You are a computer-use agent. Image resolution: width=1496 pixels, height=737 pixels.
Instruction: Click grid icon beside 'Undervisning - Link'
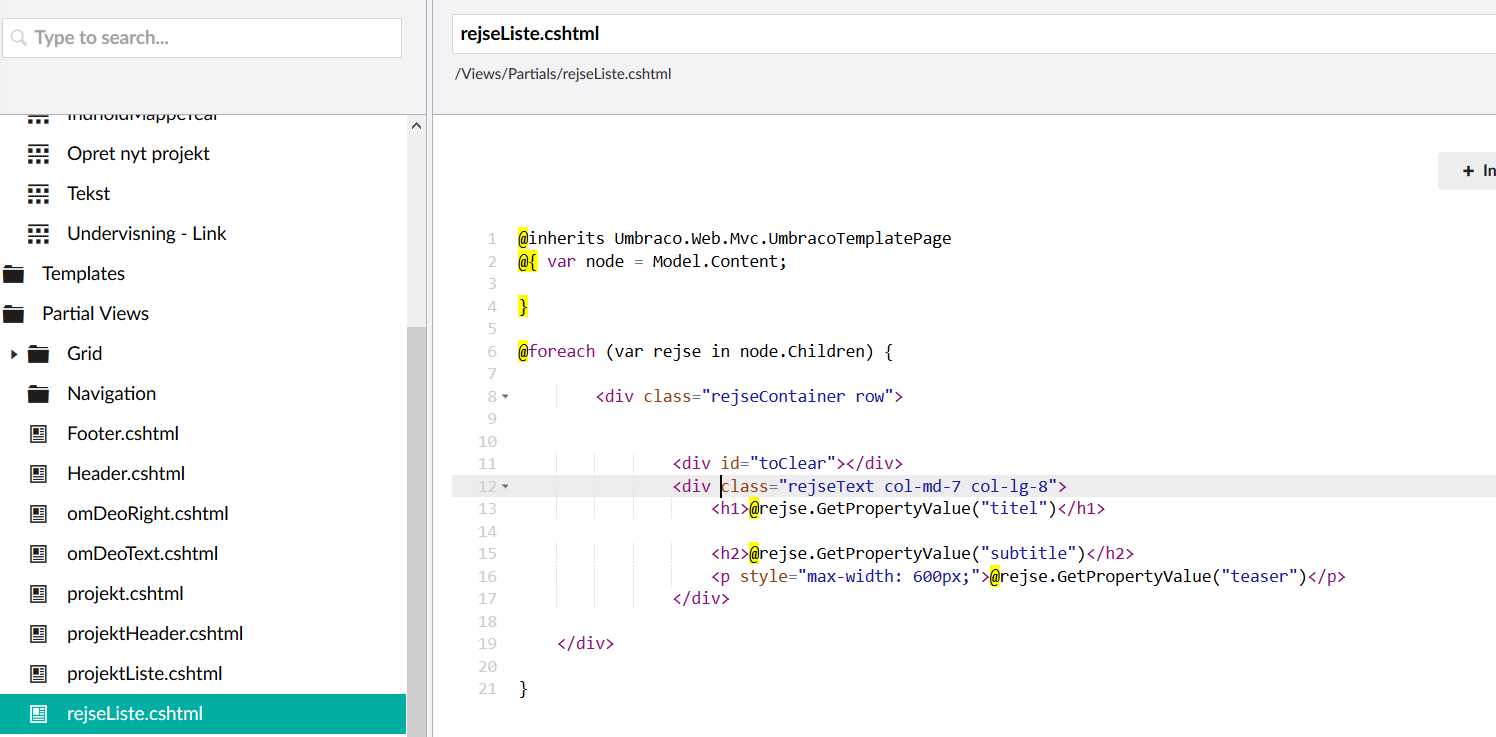tap(38, 234)
